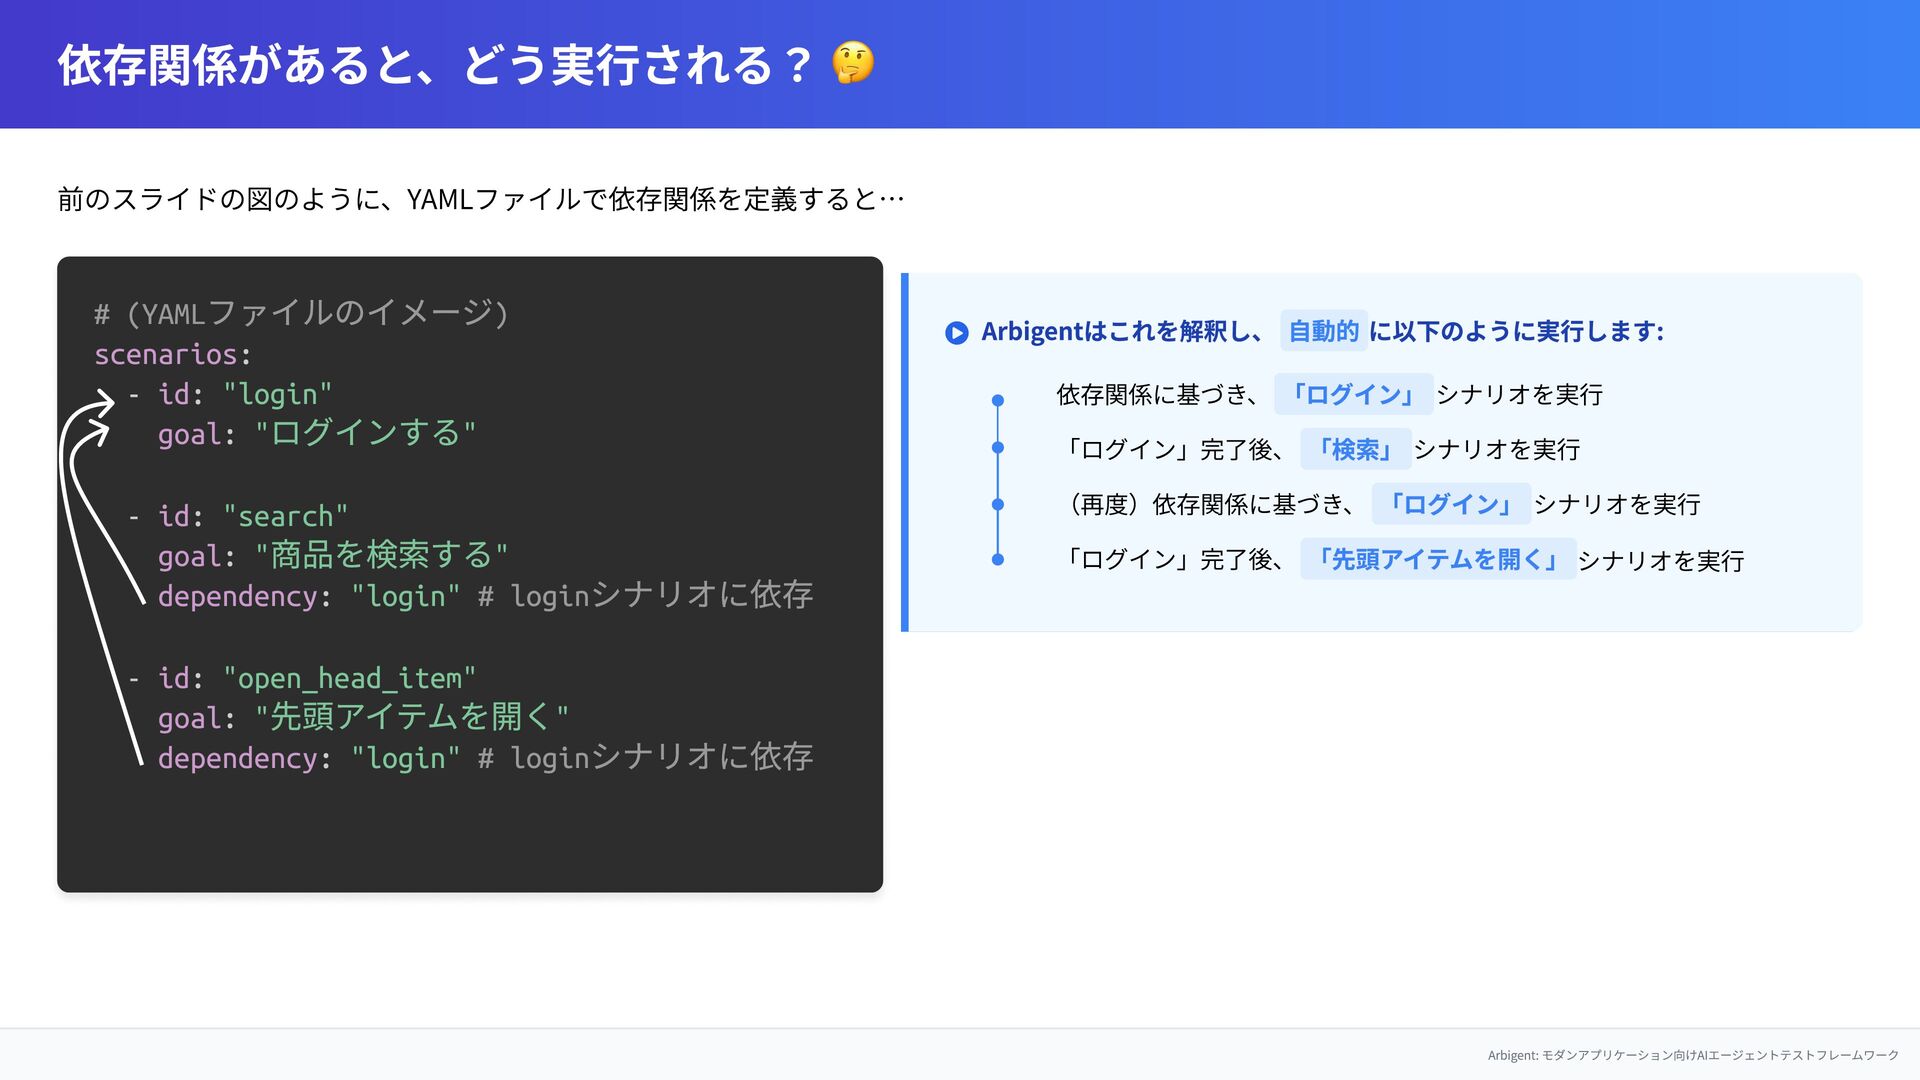Click the footer text Arbigent framework caption
This screenshot has width=1920, height=1080.
pos(1692,1055)
